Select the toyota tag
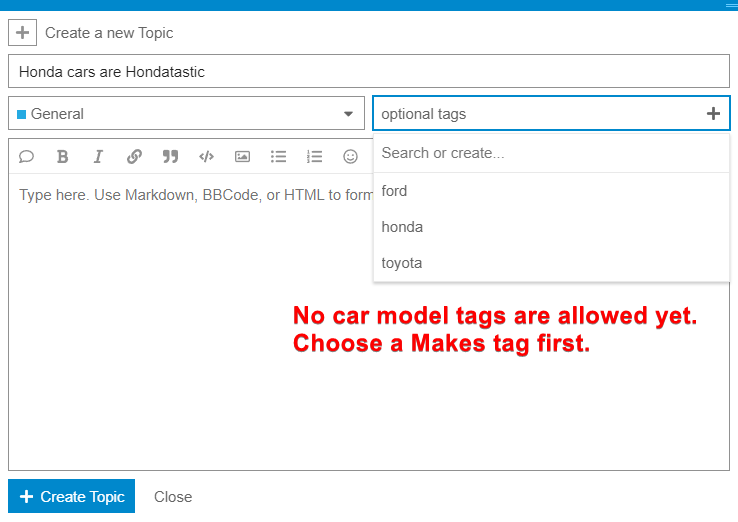This screenshot has height=522, width=738. (551, 263)
